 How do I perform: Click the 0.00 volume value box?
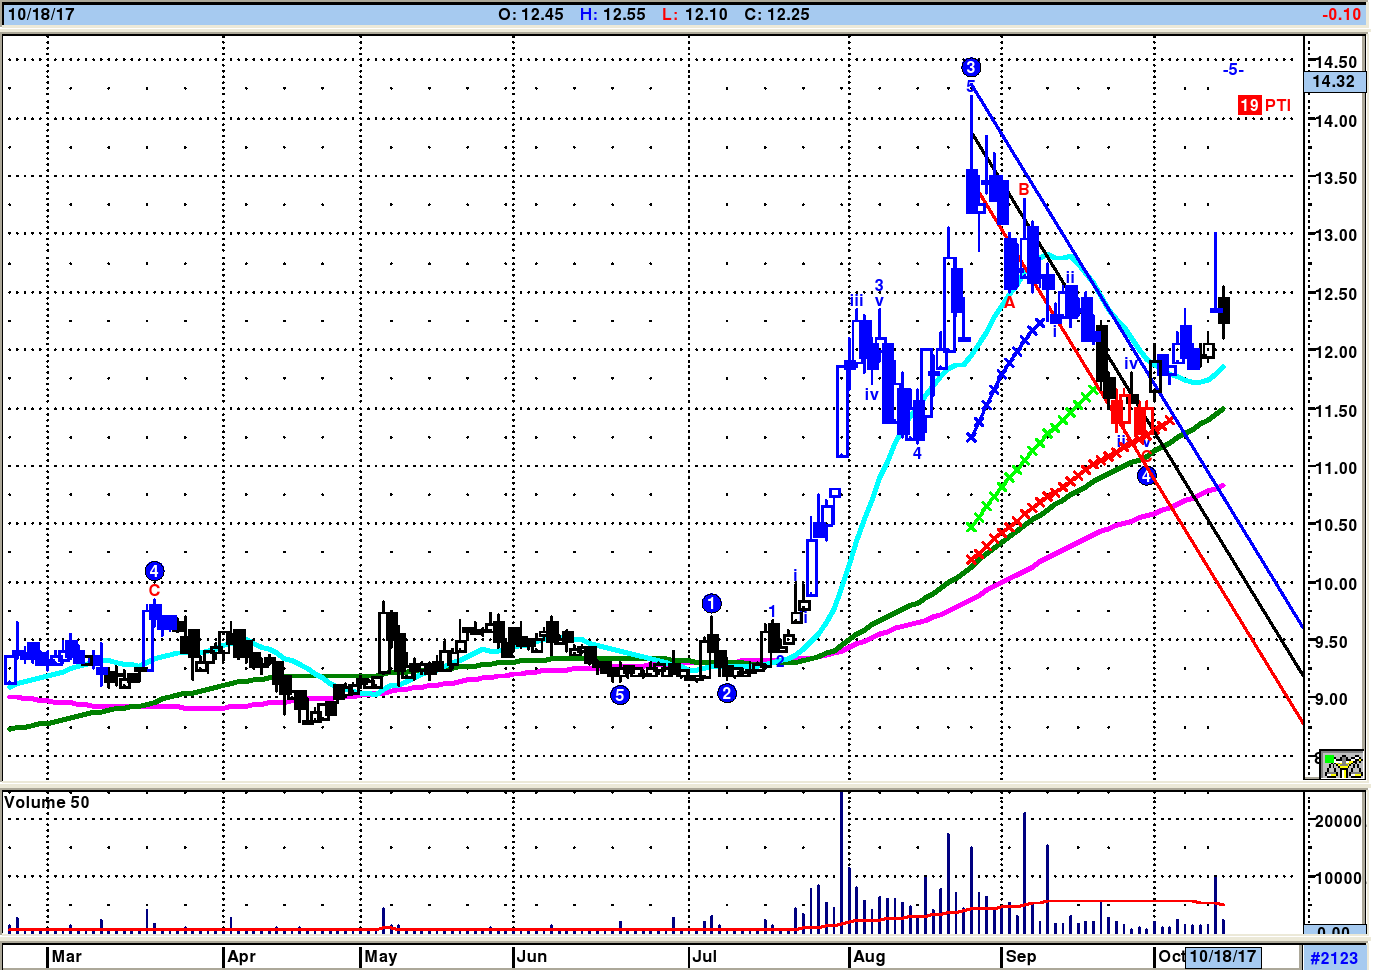(1334, 931)
